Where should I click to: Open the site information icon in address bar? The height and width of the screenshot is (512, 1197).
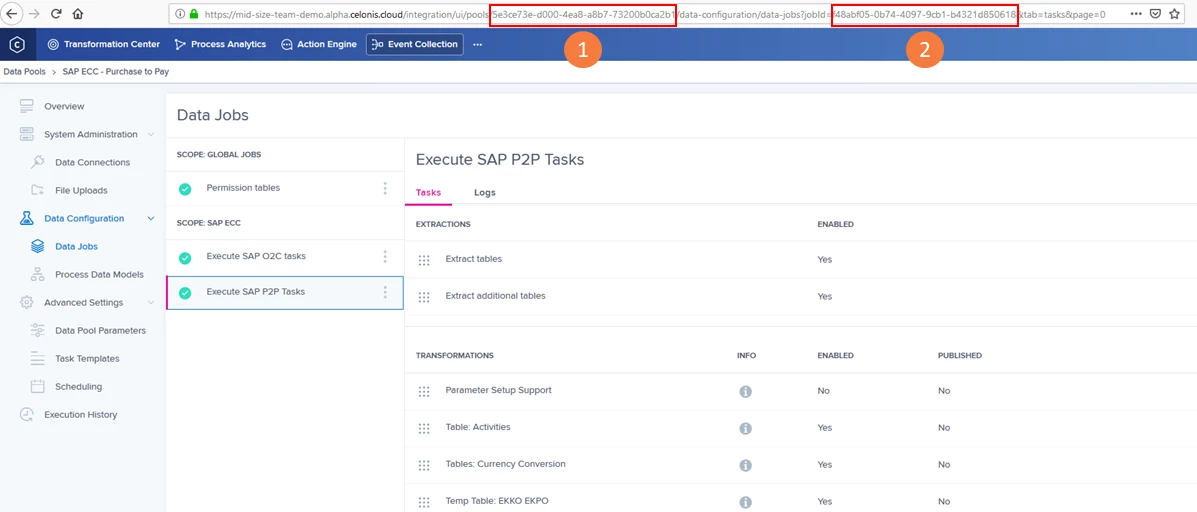[x=180, y=14]
